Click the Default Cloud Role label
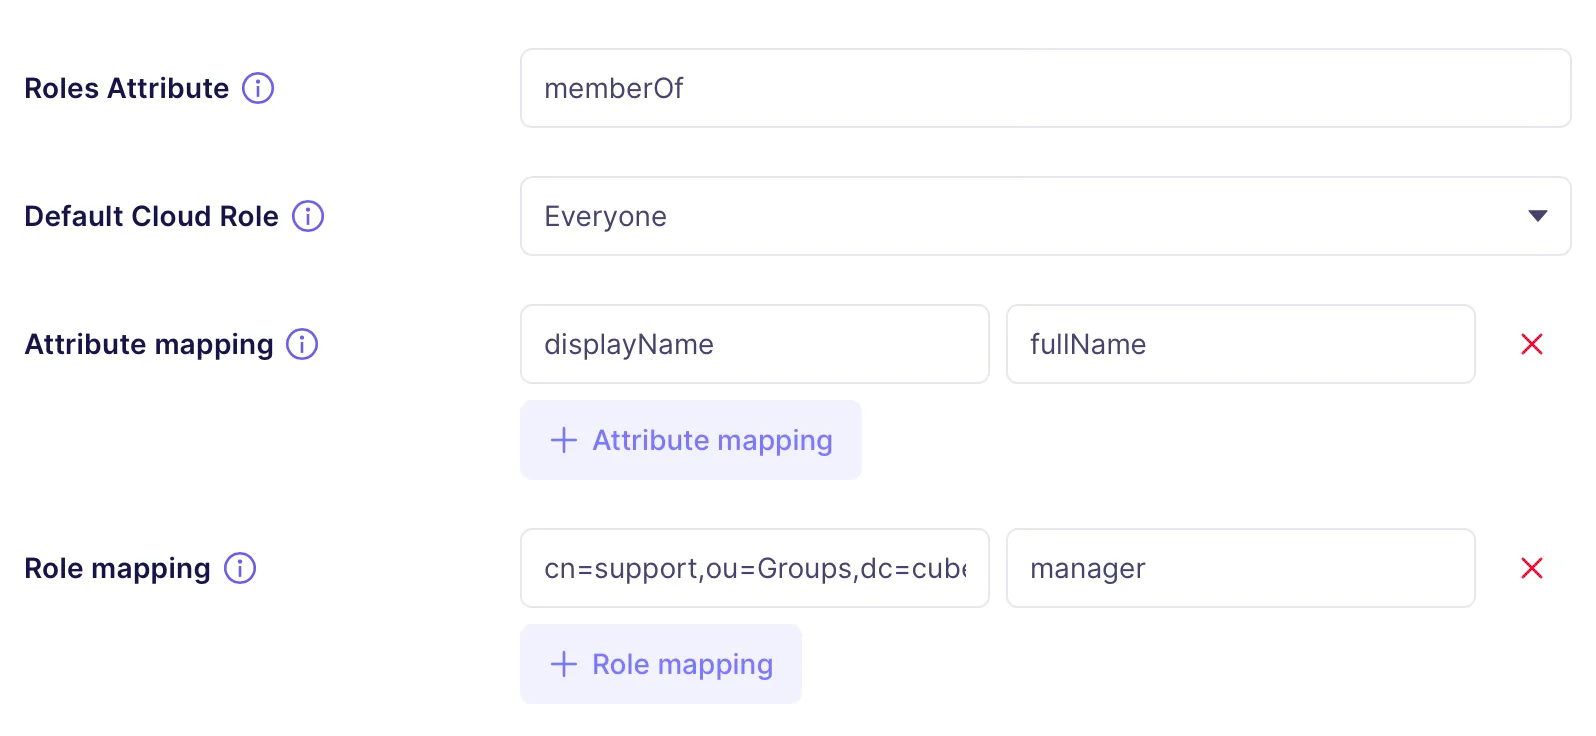The image size is (1596, 736). coord(151,216)
